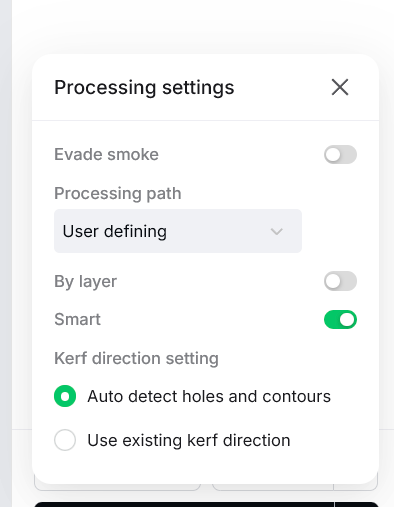Click the Kerf direction setting heading

tap(136, 358)
